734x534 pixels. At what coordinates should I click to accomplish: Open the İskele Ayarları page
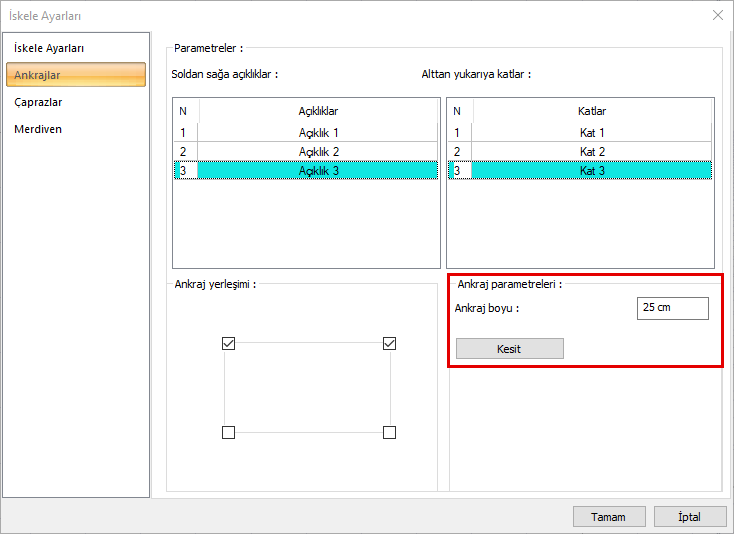[x=48, y=48]
